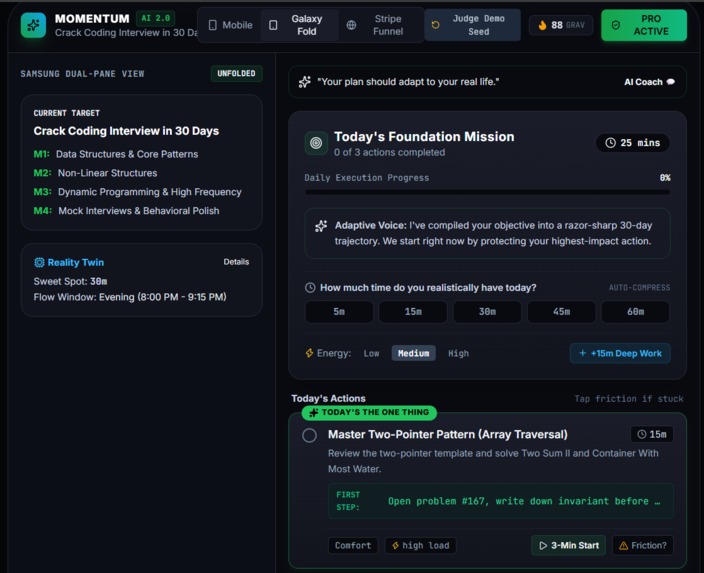Click the flame streak icon
704x573 pixels.
pyautogui.click(x=542, y=25)
